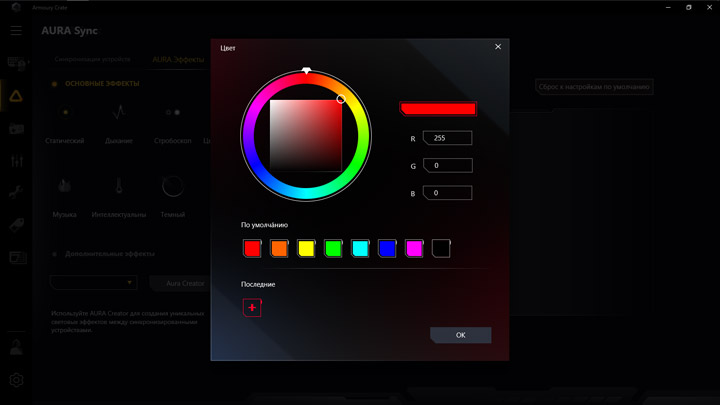Viewport: 720px width, 405px height.
Task: Select the Музыка music effect icon
Action: (x=64, y=186)
